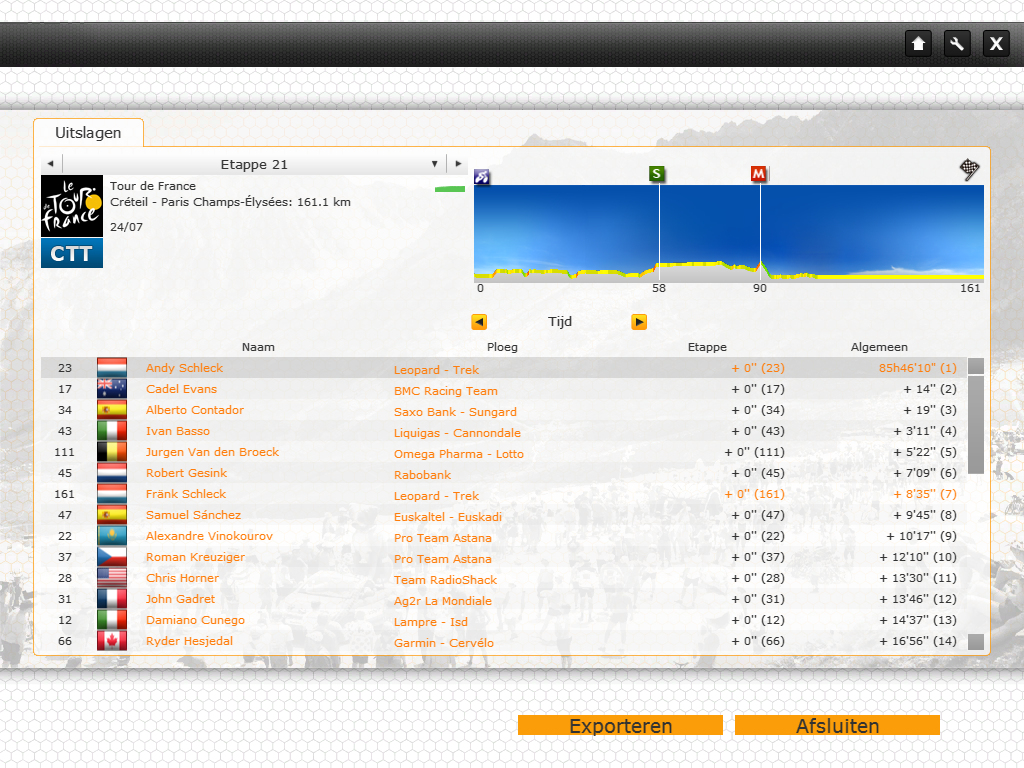Switch to next classification after Tijd

click(639, 322)
